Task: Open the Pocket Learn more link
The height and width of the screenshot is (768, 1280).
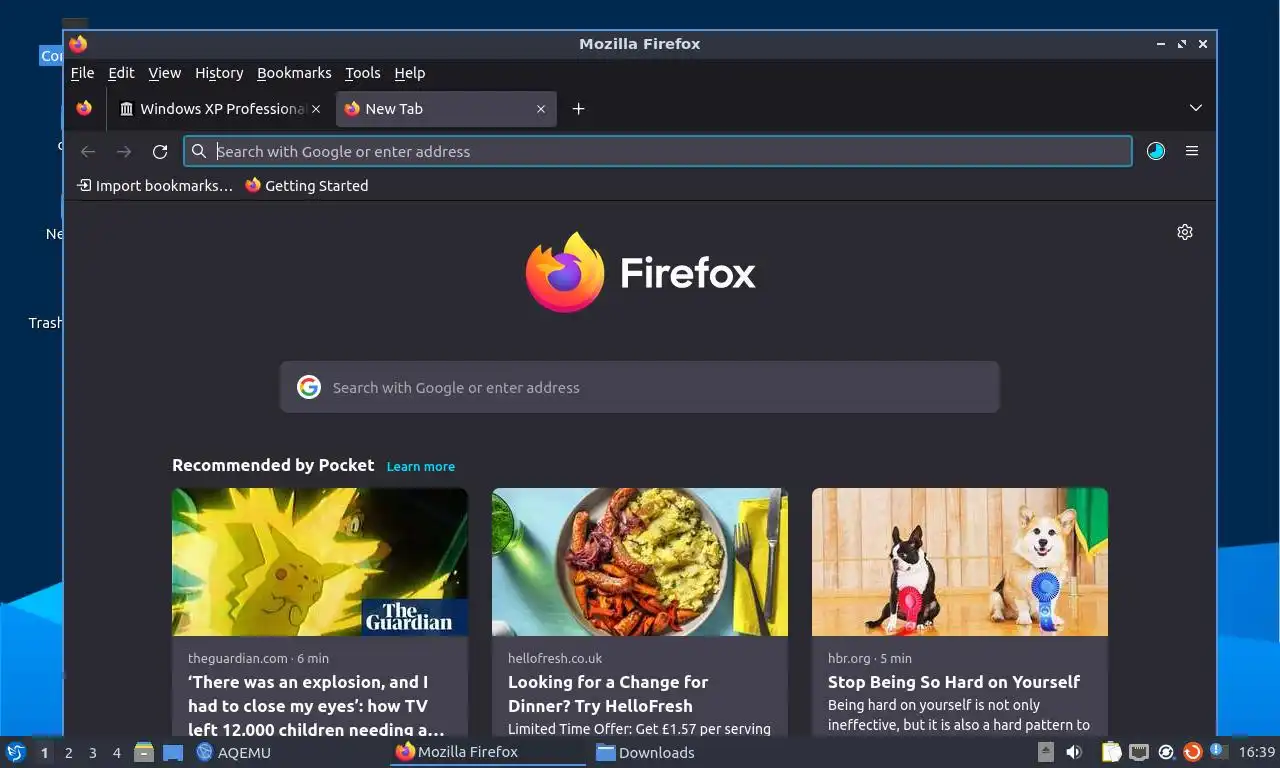Action: pos(421,466)
